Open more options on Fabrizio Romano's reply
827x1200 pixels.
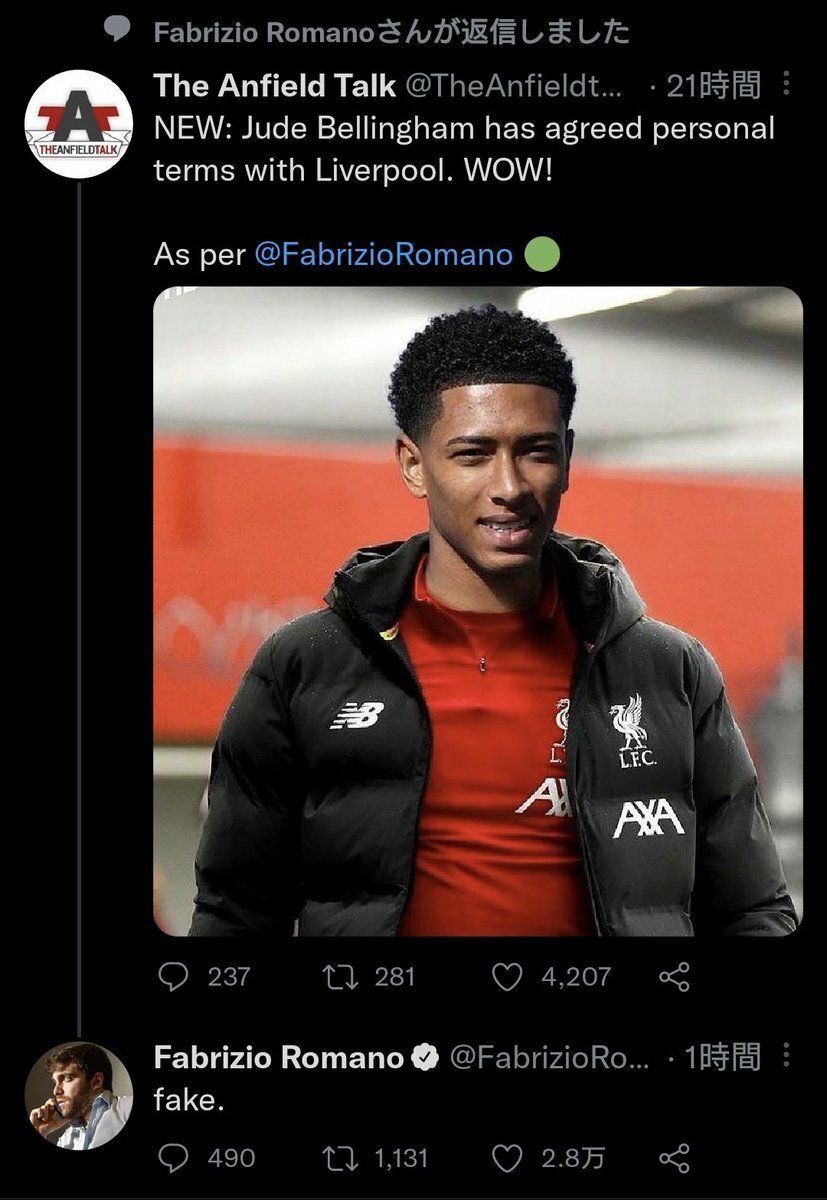coord(786,1056)
